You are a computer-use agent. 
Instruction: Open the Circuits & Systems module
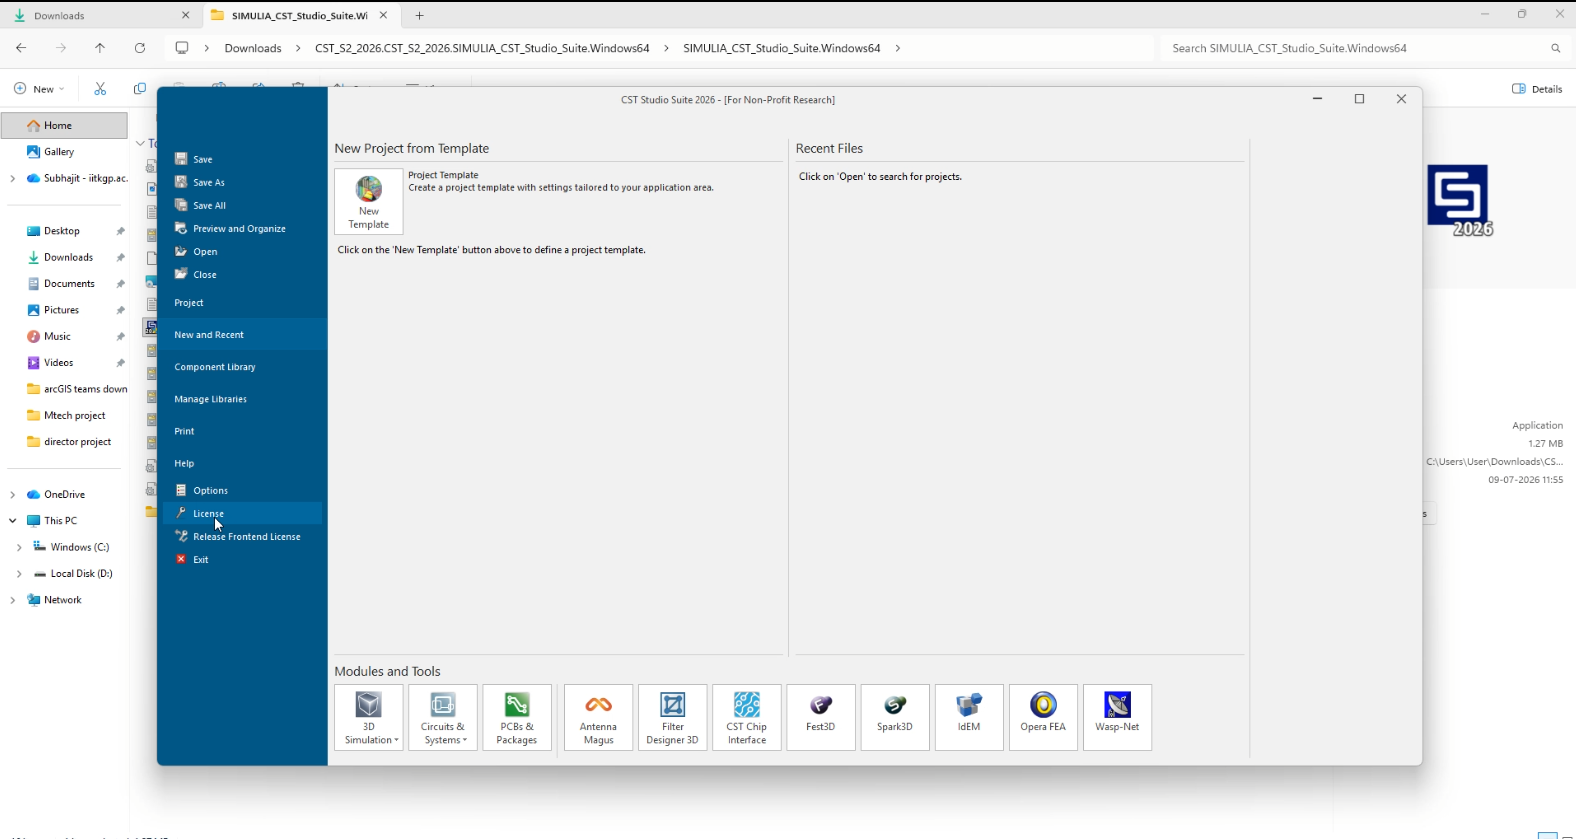click(443, 717)
